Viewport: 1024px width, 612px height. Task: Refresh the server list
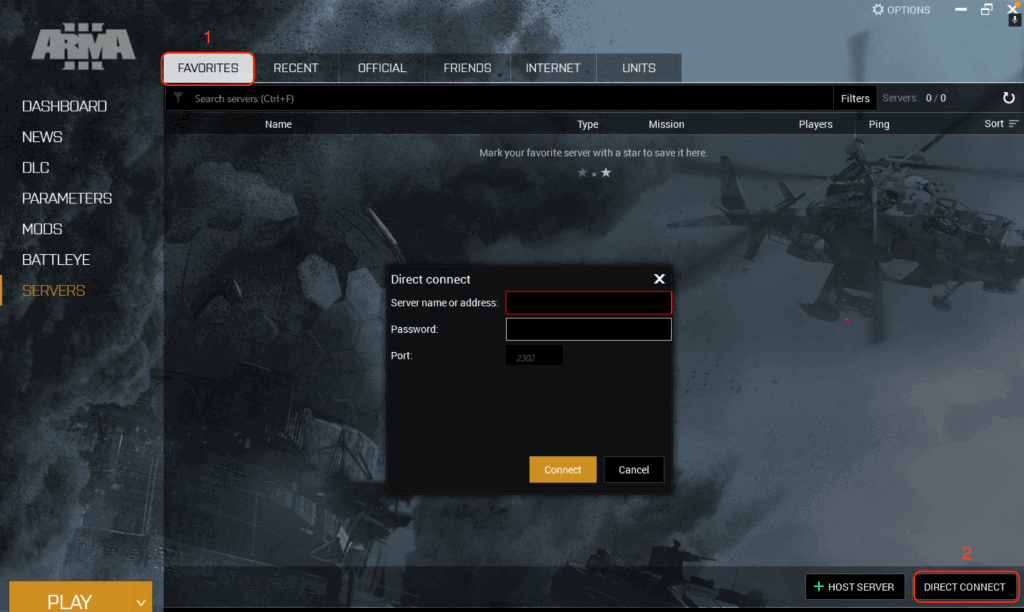coord(1008,98)
